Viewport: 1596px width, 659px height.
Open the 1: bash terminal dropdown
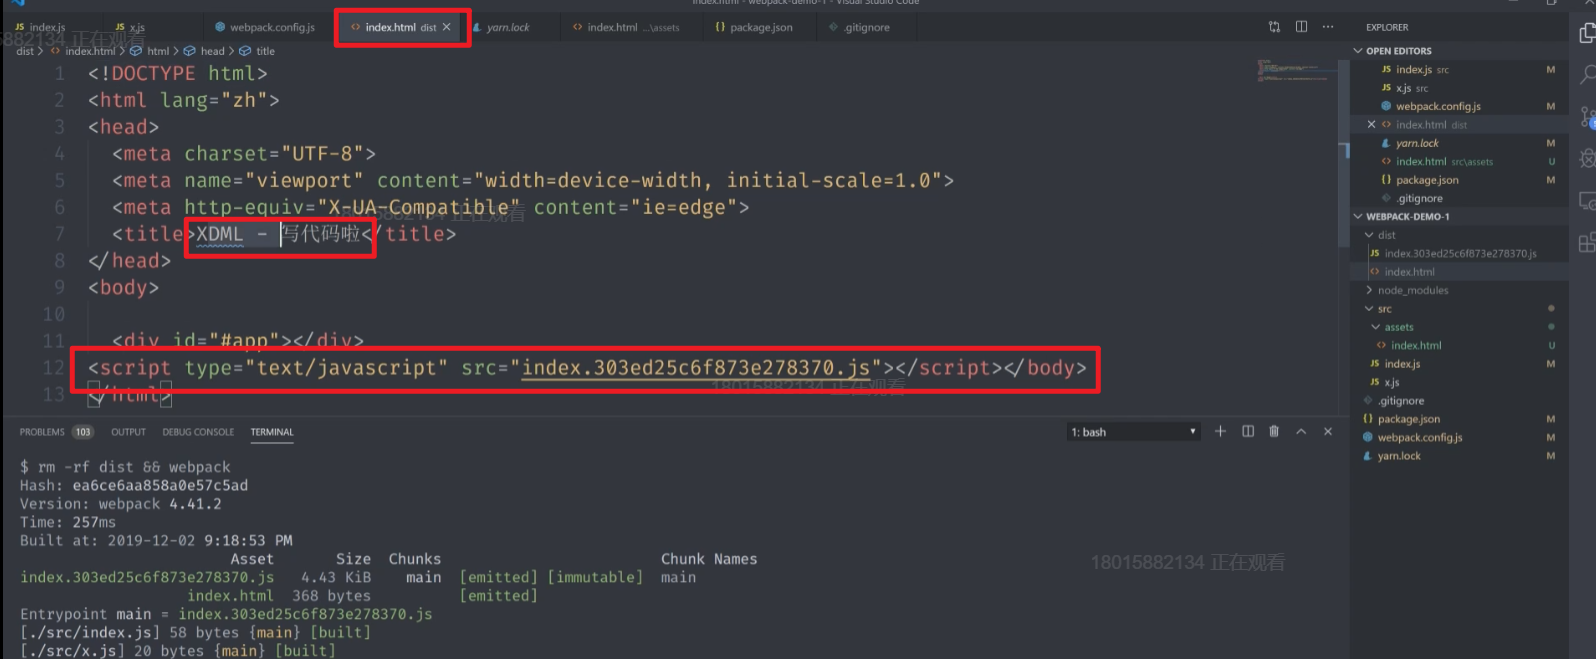pyautogui.click(x=1133, y=432)
